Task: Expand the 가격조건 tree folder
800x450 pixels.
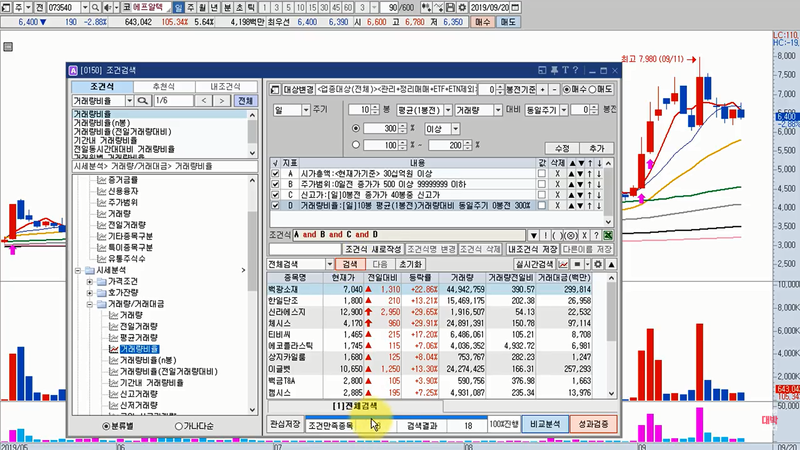Action: 90,282
